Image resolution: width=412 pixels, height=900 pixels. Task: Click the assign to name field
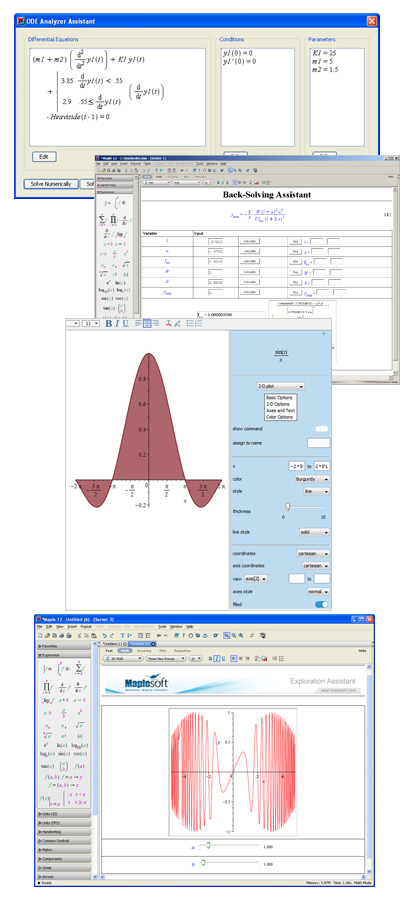[x=318, y=443]
